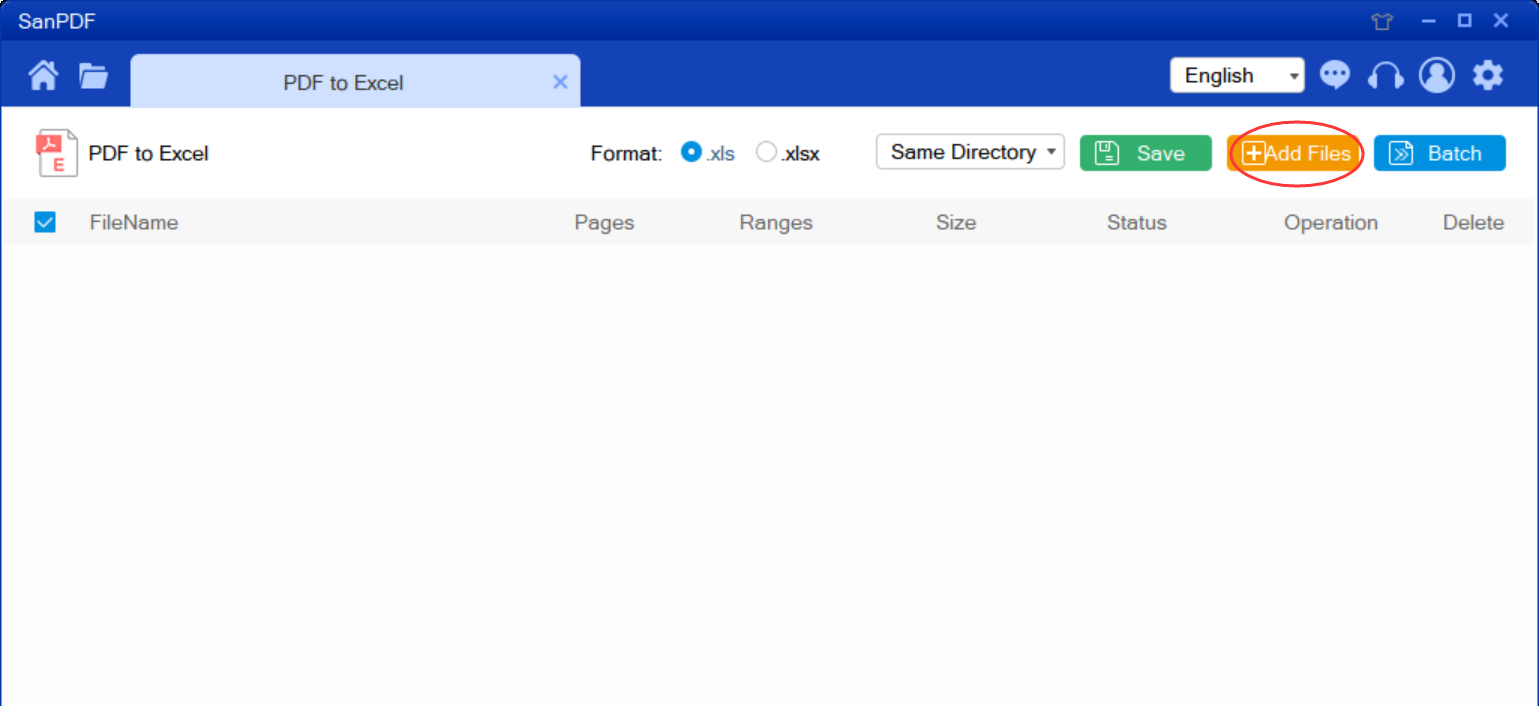Uncheck the select-all FileName checkbox
1539x706 pixels.
[44, 222]
